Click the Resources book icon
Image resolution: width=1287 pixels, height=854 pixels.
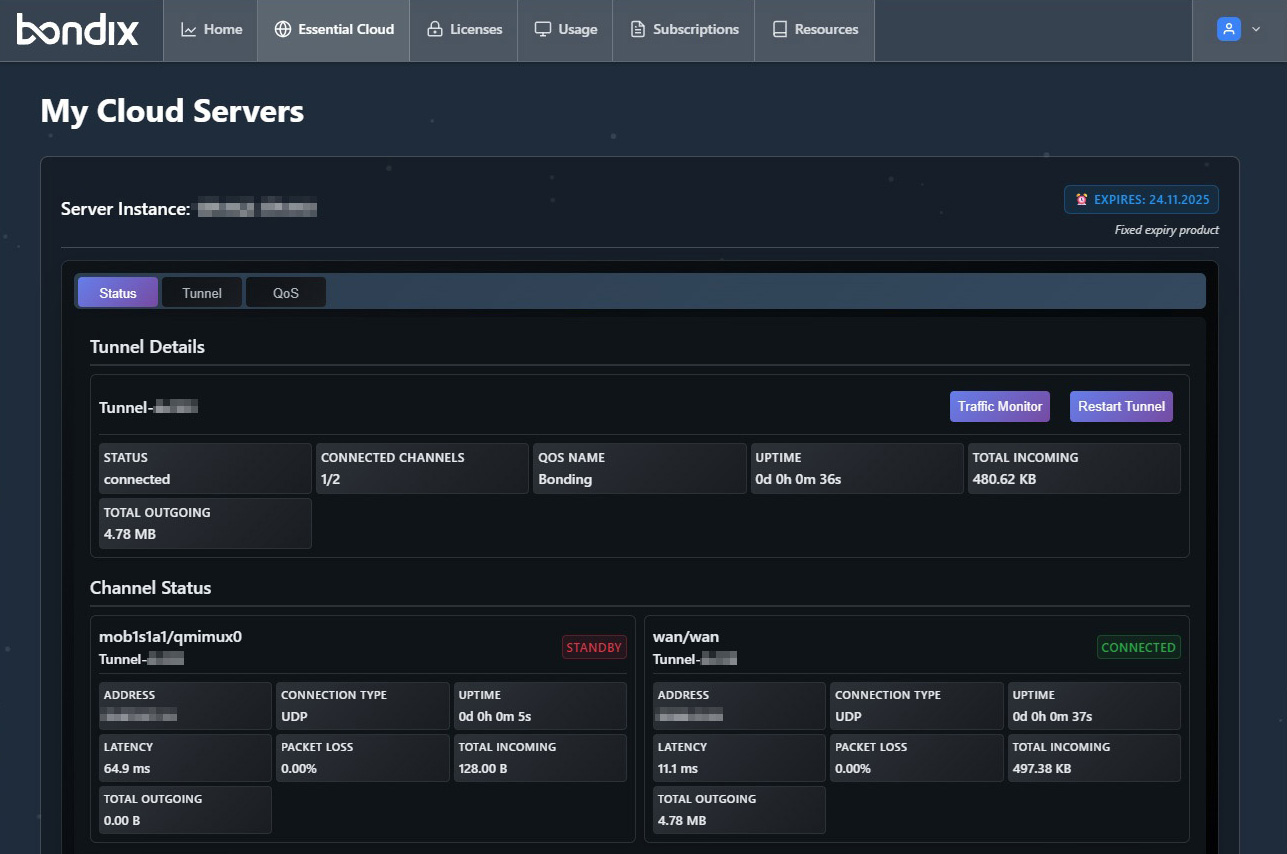coord(780,30)
